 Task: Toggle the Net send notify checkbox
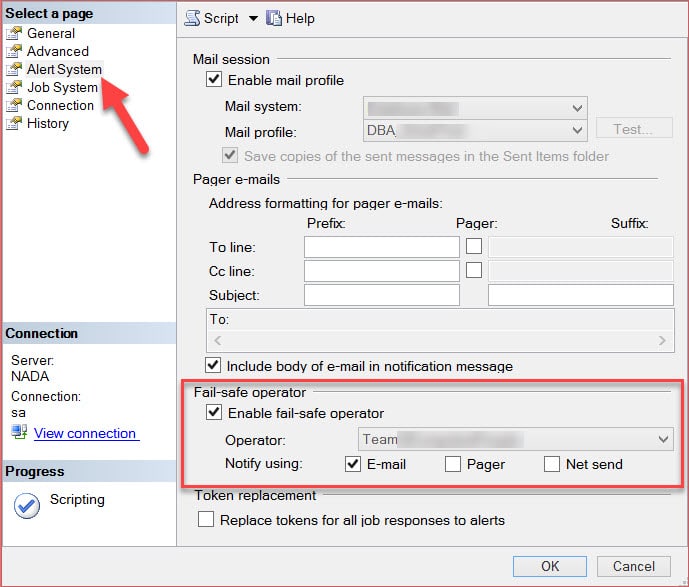(552, 464)
